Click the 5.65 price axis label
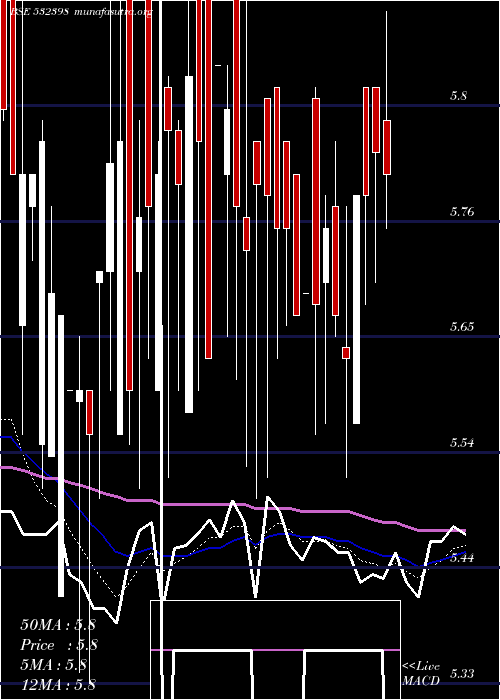Viewport: 500px width, 700px height. [462, 326]
